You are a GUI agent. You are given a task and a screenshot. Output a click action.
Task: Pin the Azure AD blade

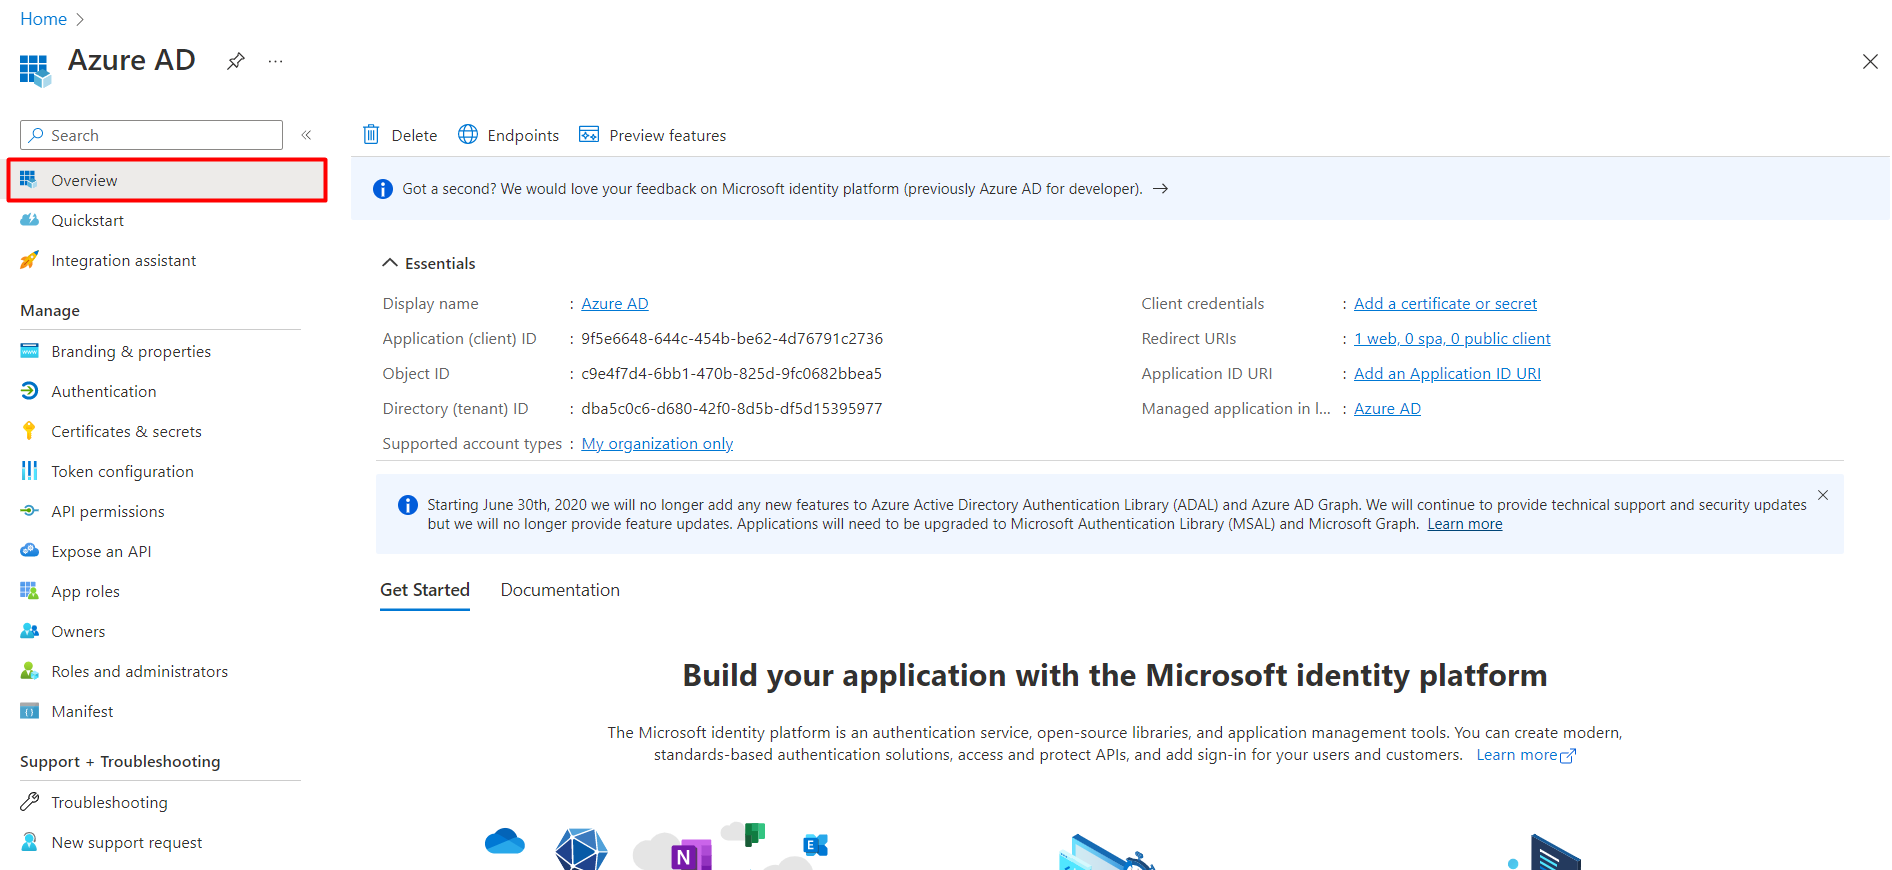[x=235, y=61]
